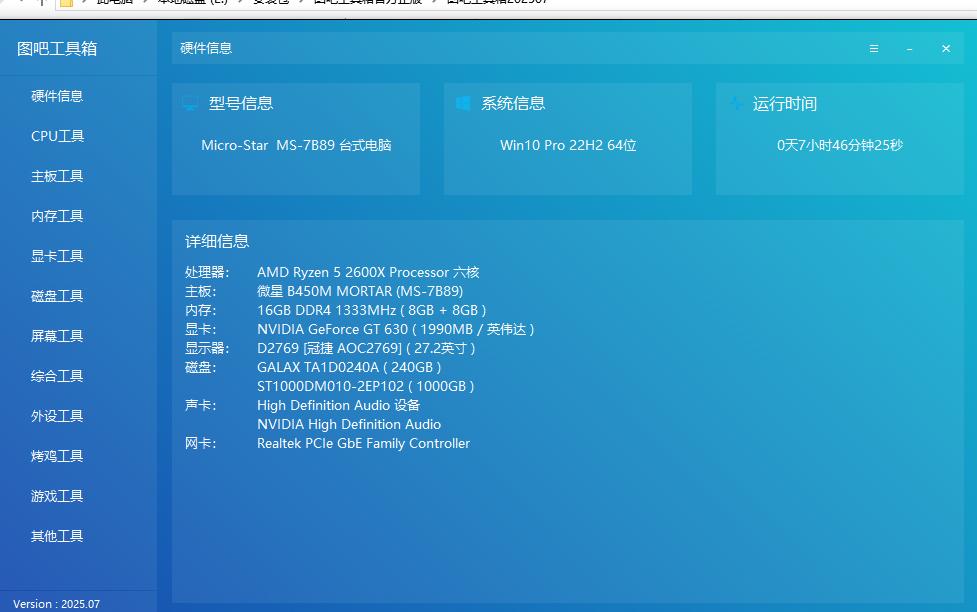Screen dimensions: 977x612
Task: Select 游戏工具 from the sidebar
Action: tap(57, 496)
